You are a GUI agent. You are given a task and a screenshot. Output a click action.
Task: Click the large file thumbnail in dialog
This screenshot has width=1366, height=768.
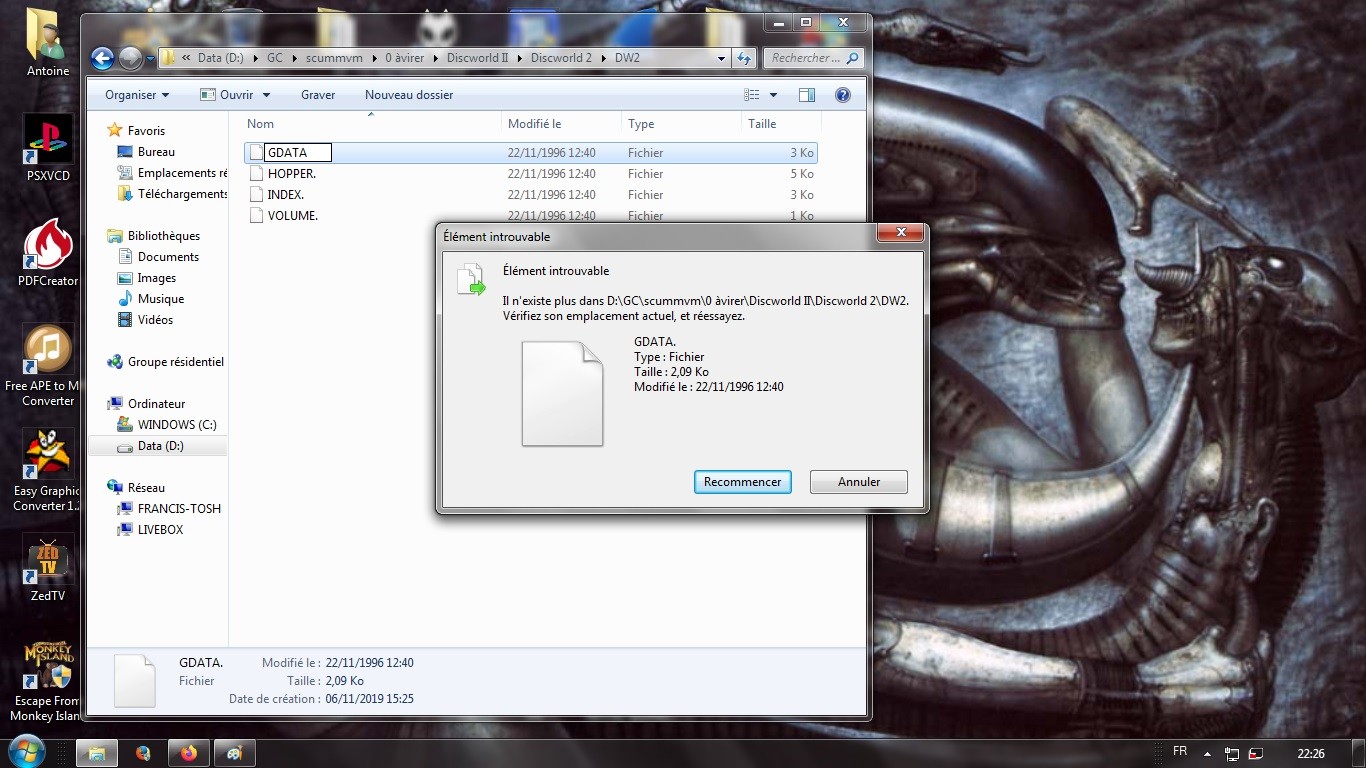pyautogui.click(x=562, y=393)
